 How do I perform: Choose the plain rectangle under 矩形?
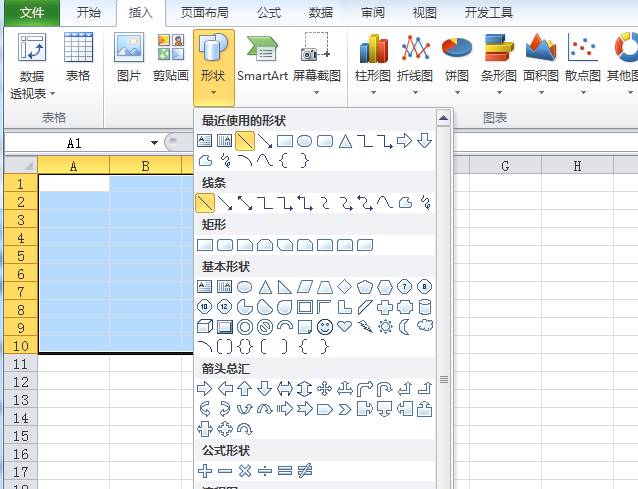pyautogui.click(x=205, y=245)
